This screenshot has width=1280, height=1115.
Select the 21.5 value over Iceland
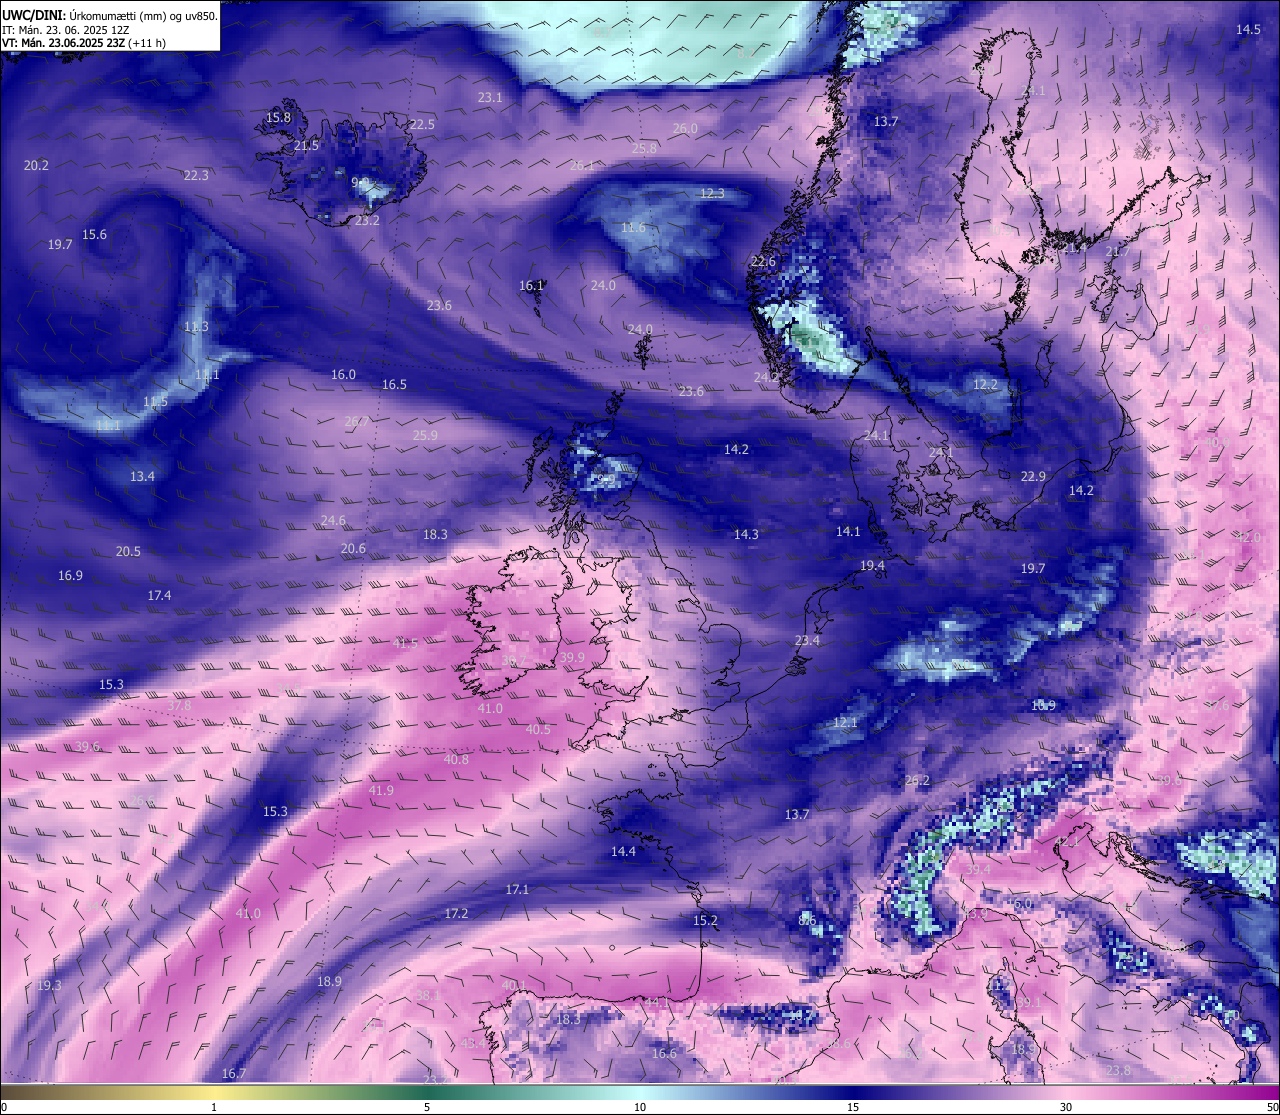pos(306,146)
